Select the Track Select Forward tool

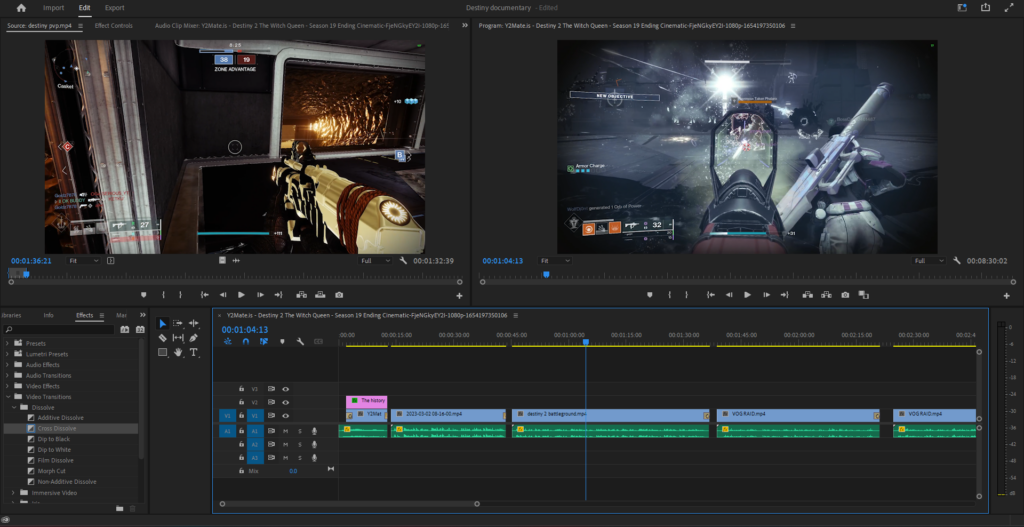click(x=178, y=323)
